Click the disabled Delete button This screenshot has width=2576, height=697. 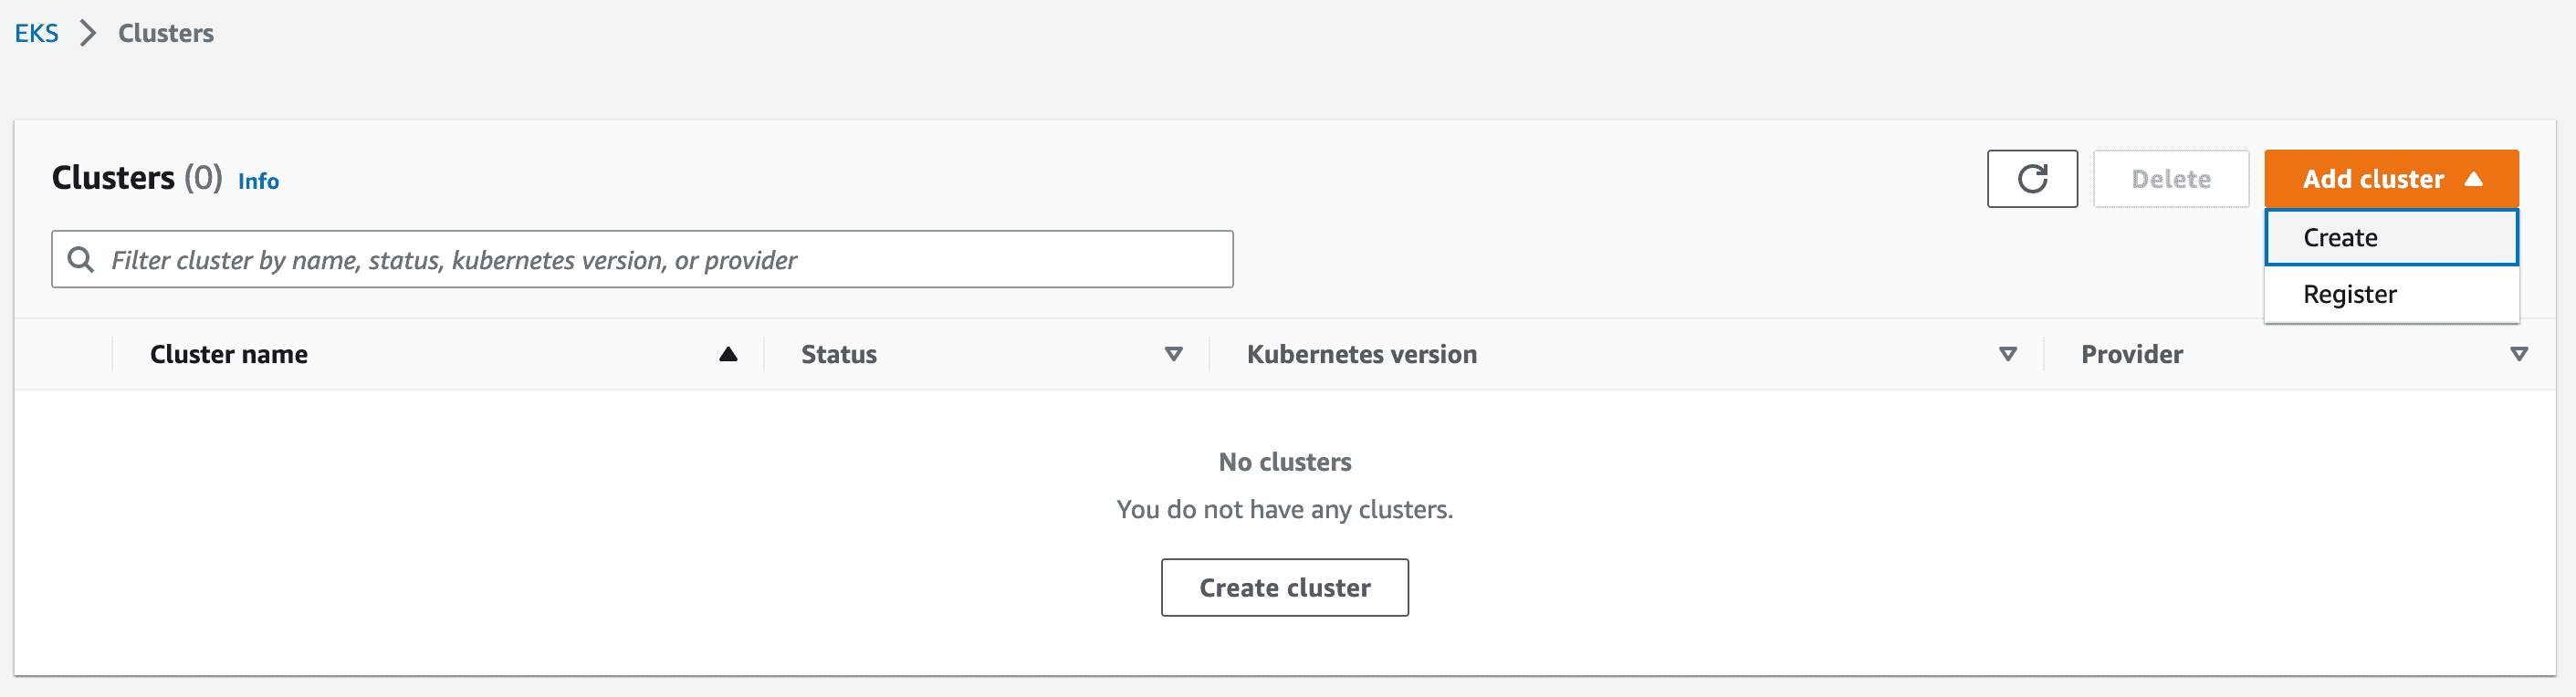[2170, 179]
